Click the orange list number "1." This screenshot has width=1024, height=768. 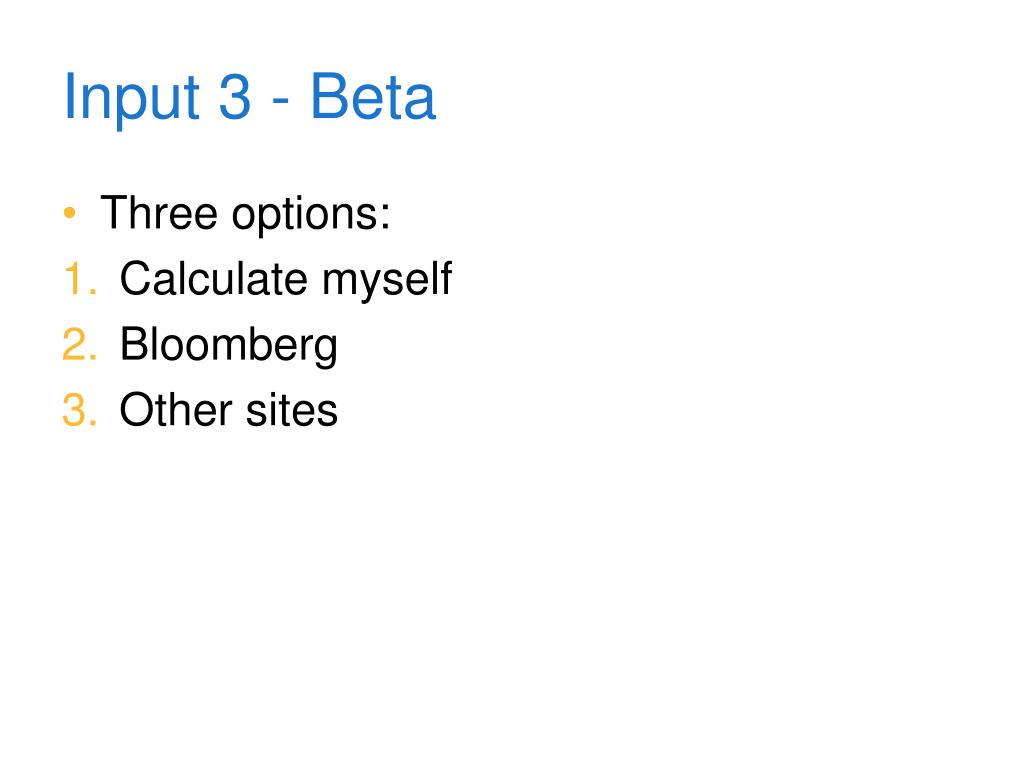click(80, 278)
